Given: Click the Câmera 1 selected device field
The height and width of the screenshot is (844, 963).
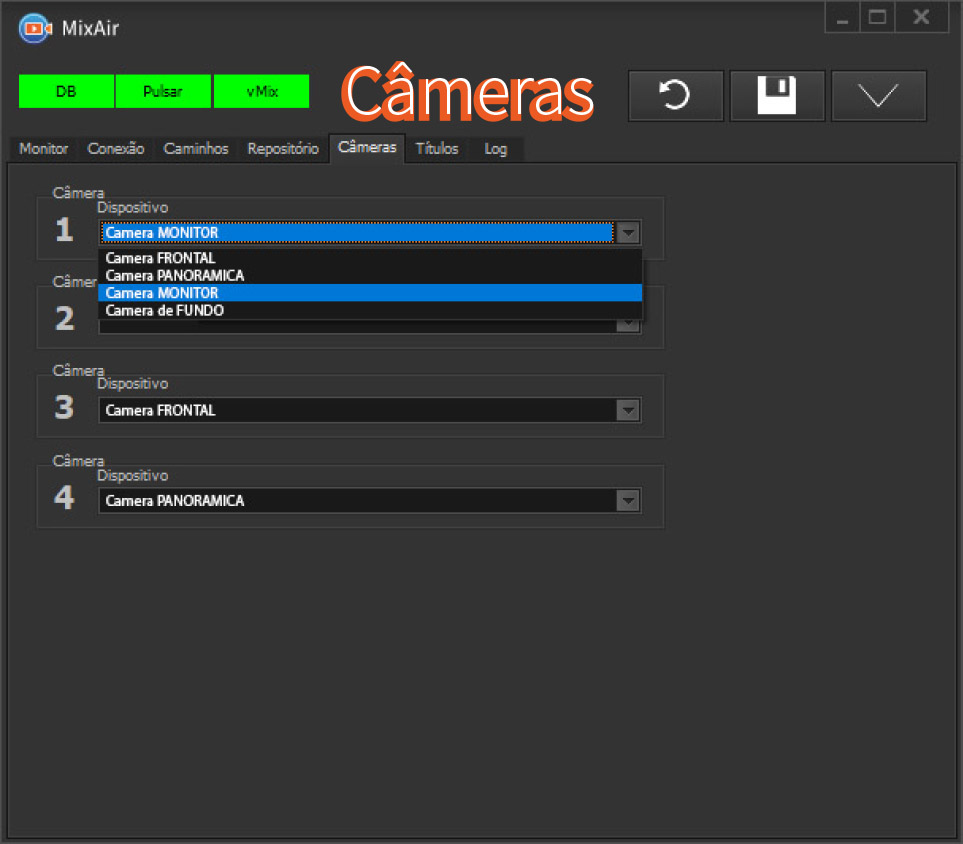Looking at the screenshot, I should coord(355,233).
